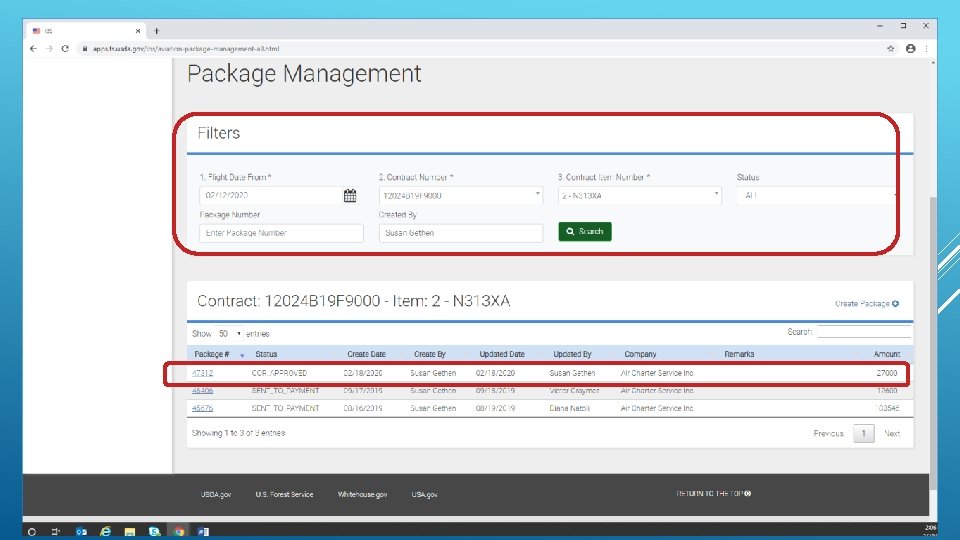The height and width of the screenshot is (540, 960).
Task: Open the USDA.gov footer link
Action: click(x=216, y=494)
